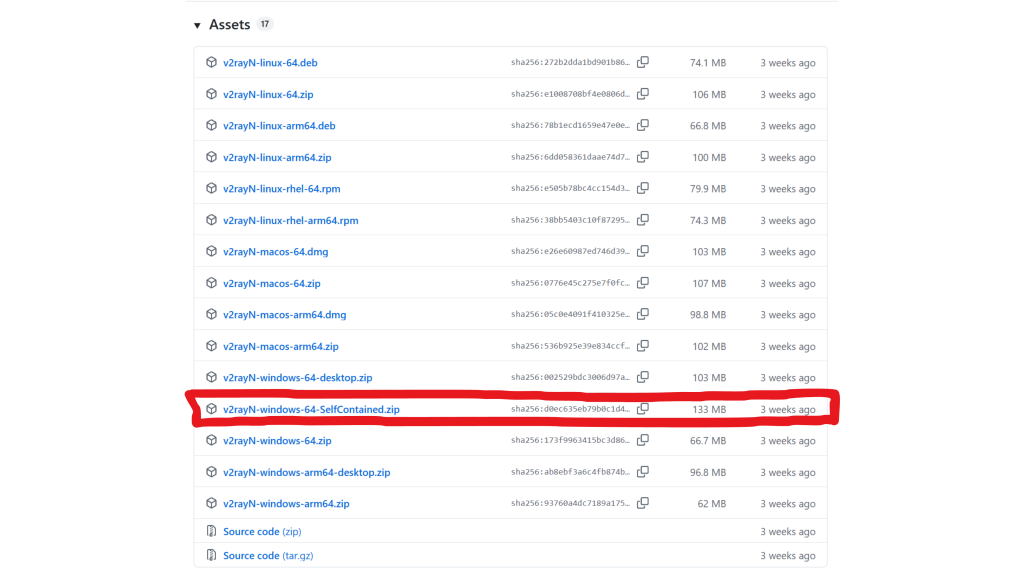The width and height of the screenshot is (1024, 576).
Task: Download v2rayN-macos-arm64.dmg
Action: tap(284, 315)
